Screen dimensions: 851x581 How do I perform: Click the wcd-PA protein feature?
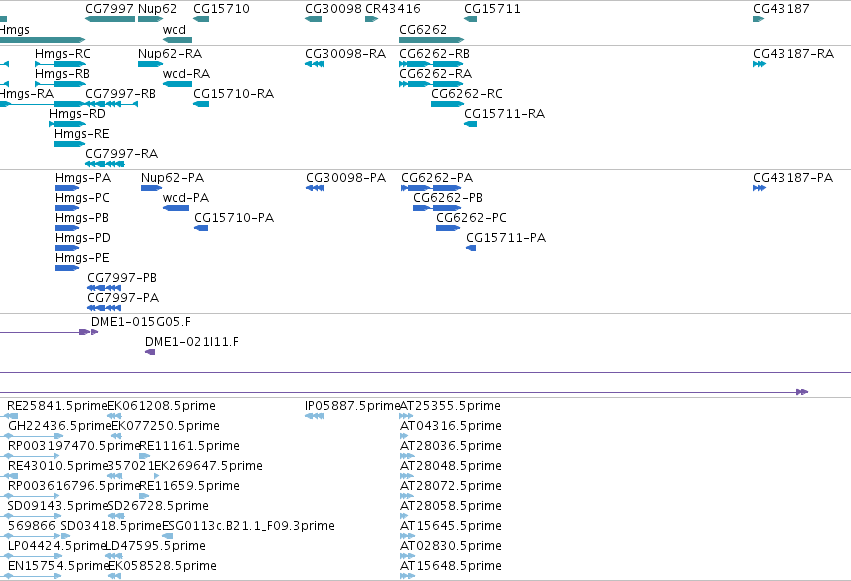176,208
